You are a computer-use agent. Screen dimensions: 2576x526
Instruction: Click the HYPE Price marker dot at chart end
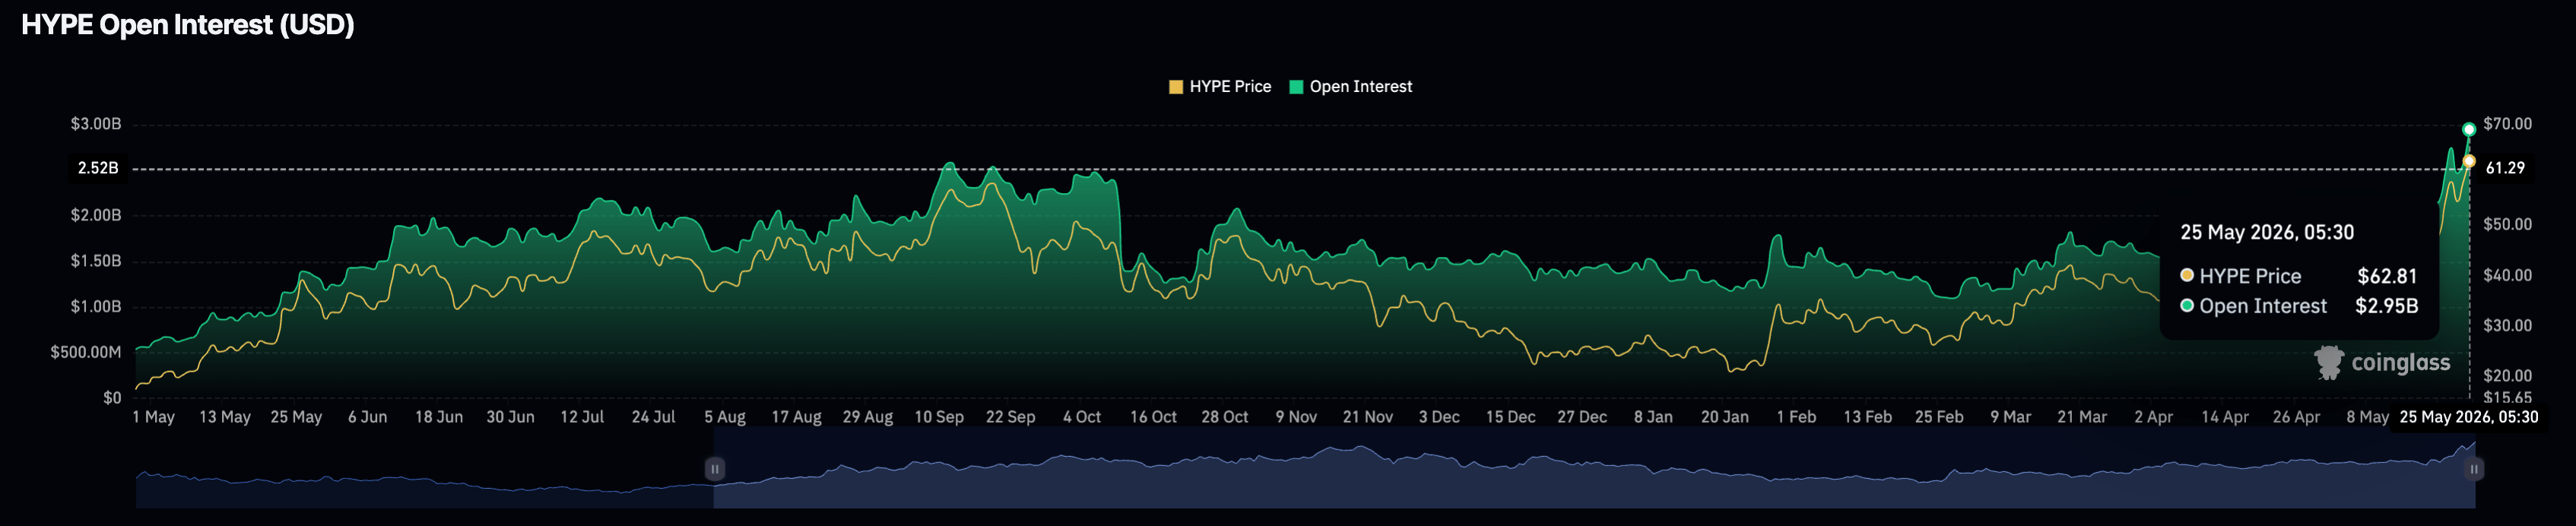pyautogui.click(x=2469, y=161)
